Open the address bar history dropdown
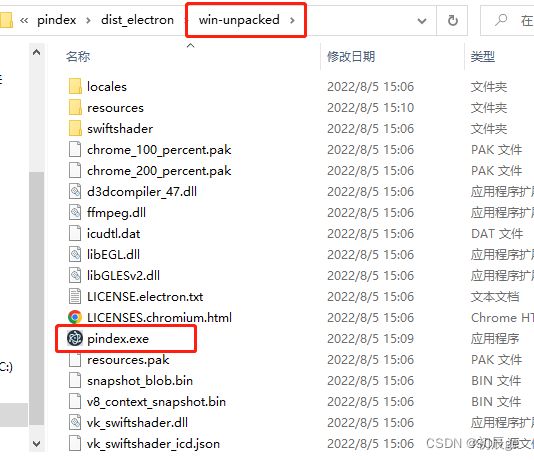 [x=422, y=21]
